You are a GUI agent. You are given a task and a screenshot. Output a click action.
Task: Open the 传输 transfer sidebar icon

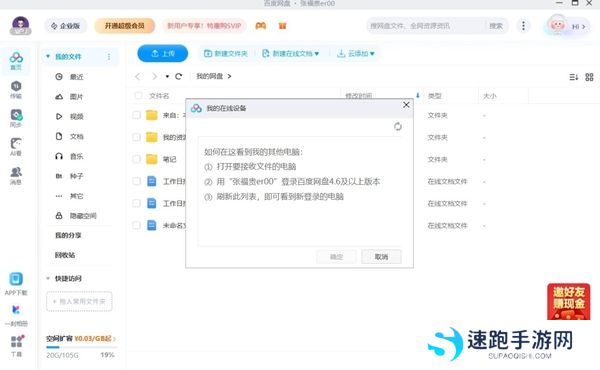16,90
